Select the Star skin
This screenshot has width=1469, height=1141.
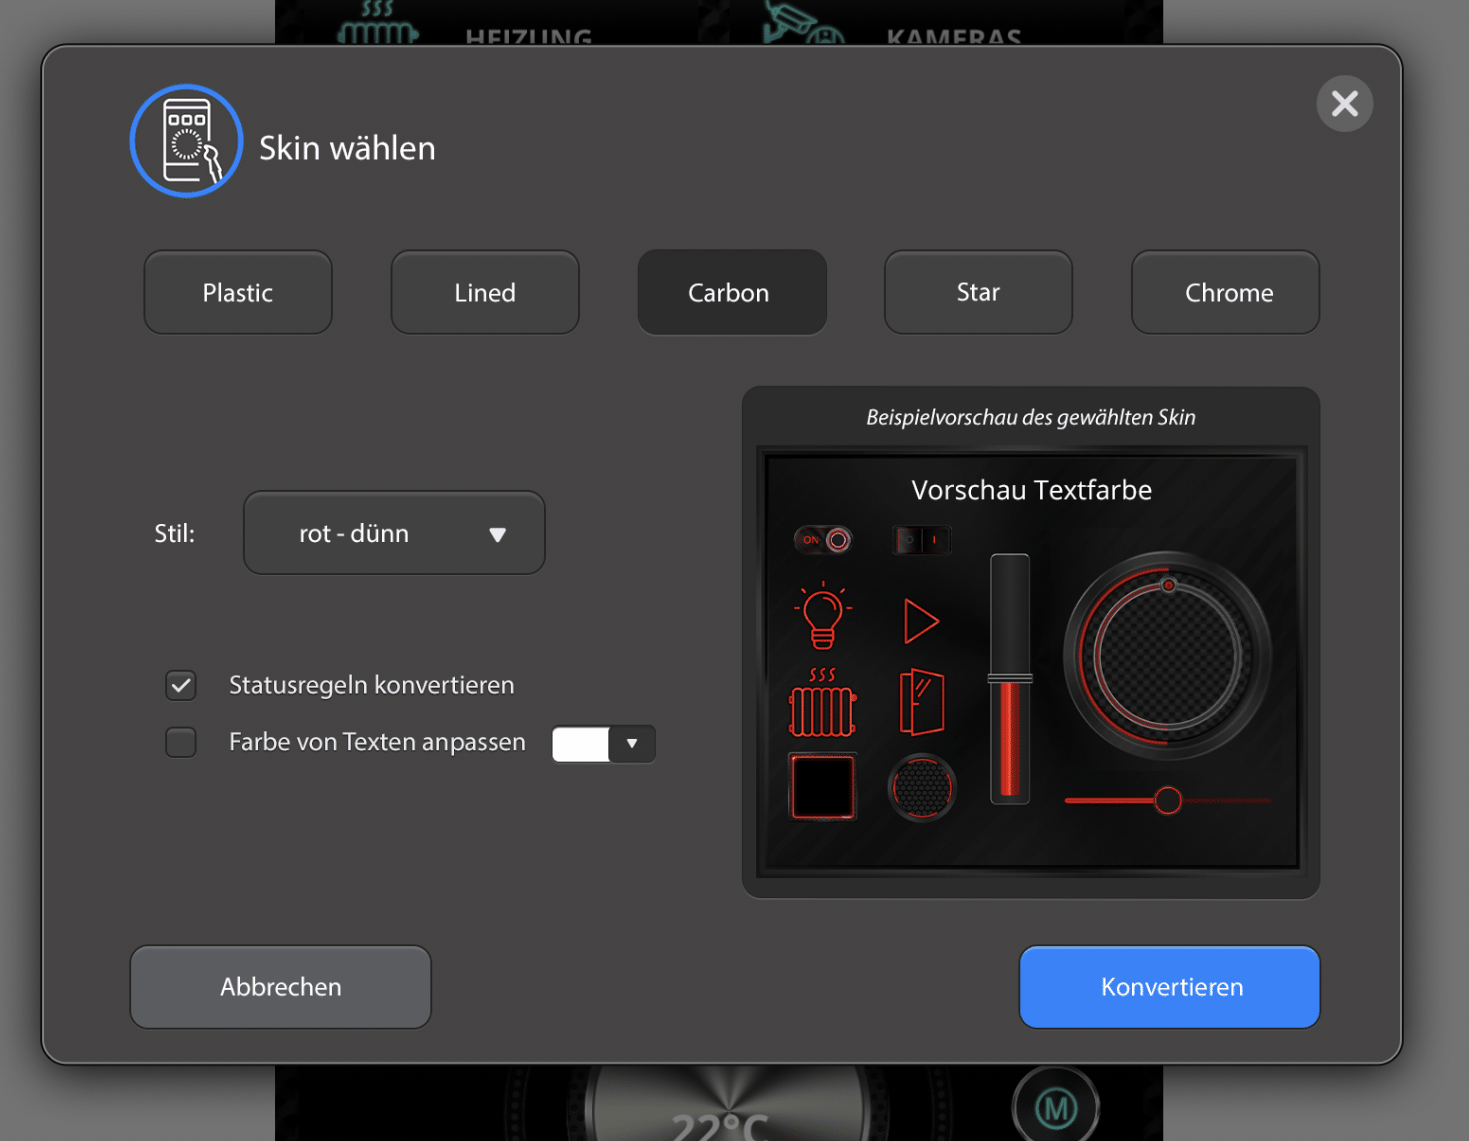click(978, 292)
